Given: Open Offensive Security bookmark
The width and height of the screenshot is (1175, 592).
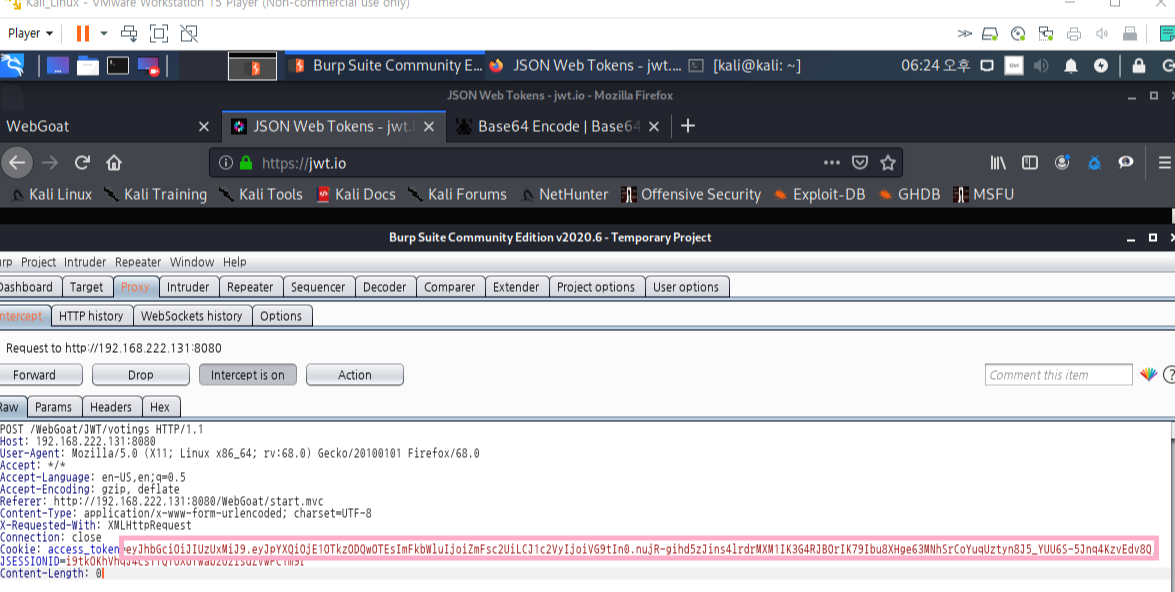Looking at the screenshot, I should coord(691,195).
